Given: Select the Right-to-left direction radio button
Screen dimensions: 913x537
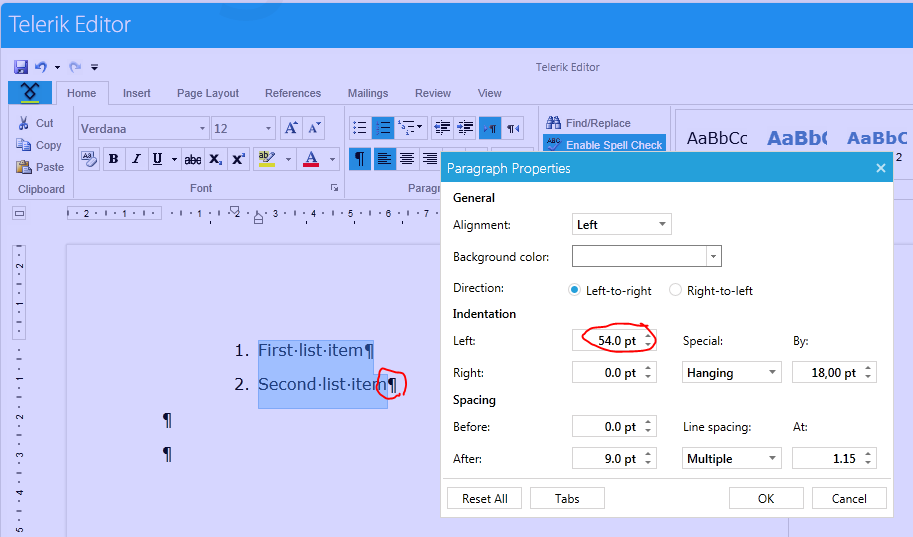Looking at the screenshot, I should 675,290.
